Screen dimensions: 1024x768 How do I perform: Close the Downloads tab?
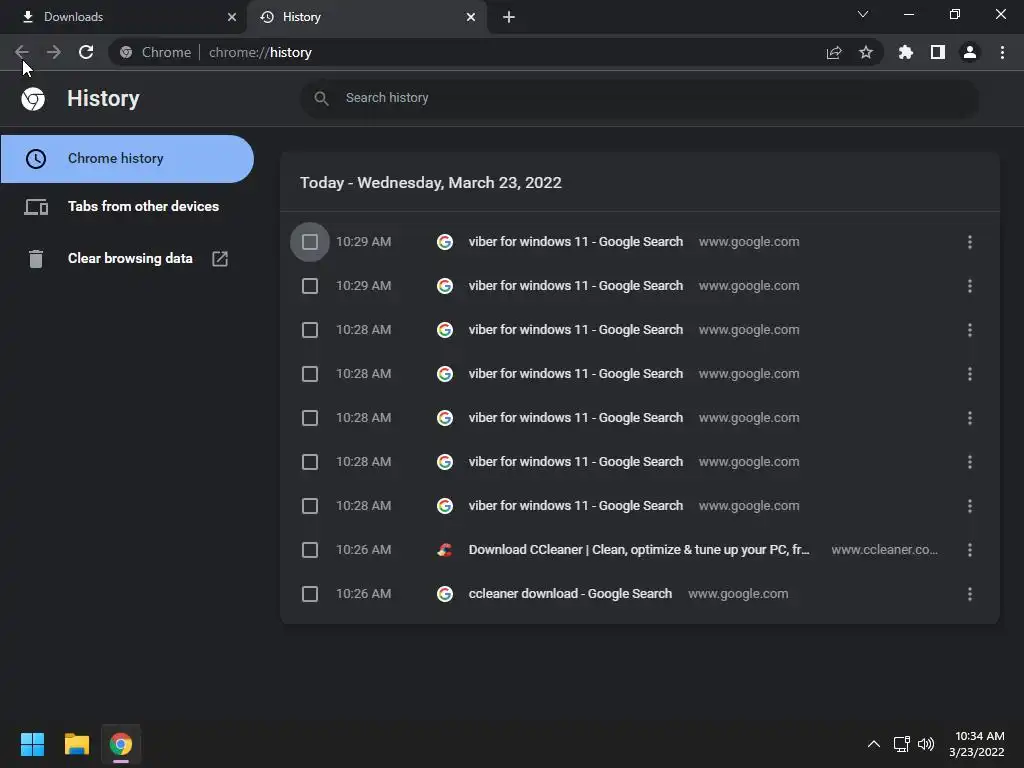[232, 17]
